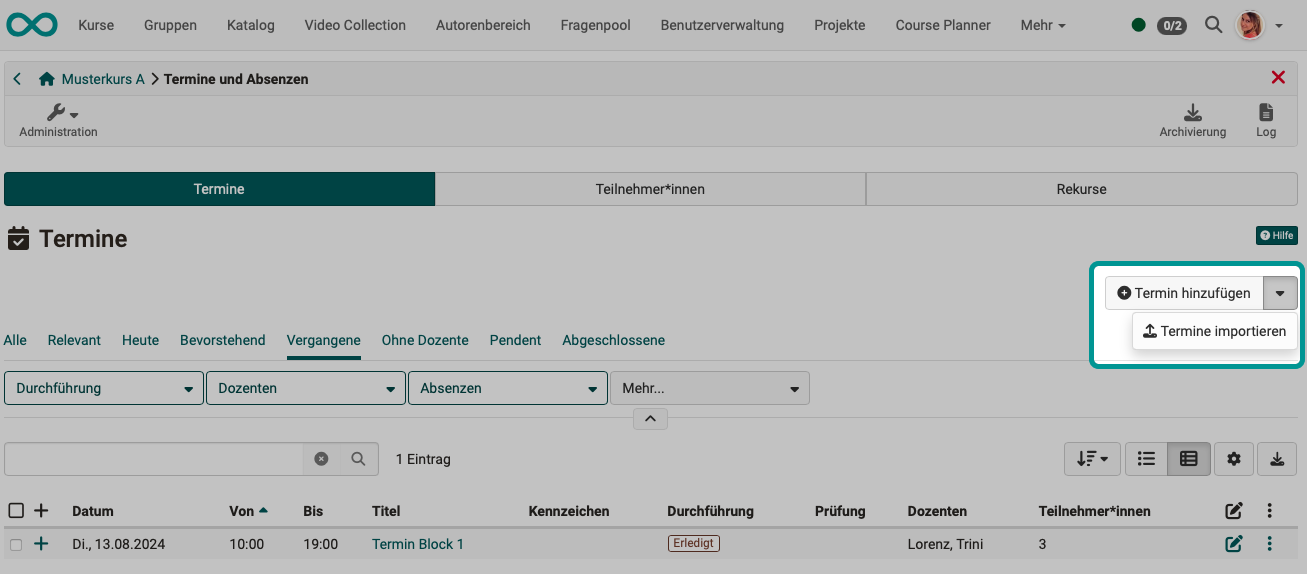Viewport: 1307px width, 574px height.
Task: Collapse the filter row with the chevron
Action: pyautogui.click(x=650, y=419)
